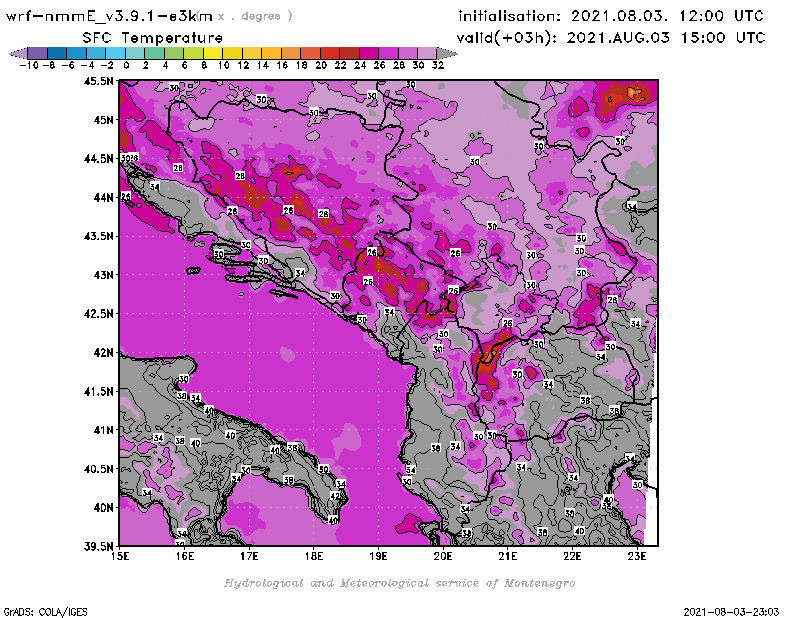Select the magenta swatch between 24 and 26
This screenshot has height=618, width=800.
368,54
